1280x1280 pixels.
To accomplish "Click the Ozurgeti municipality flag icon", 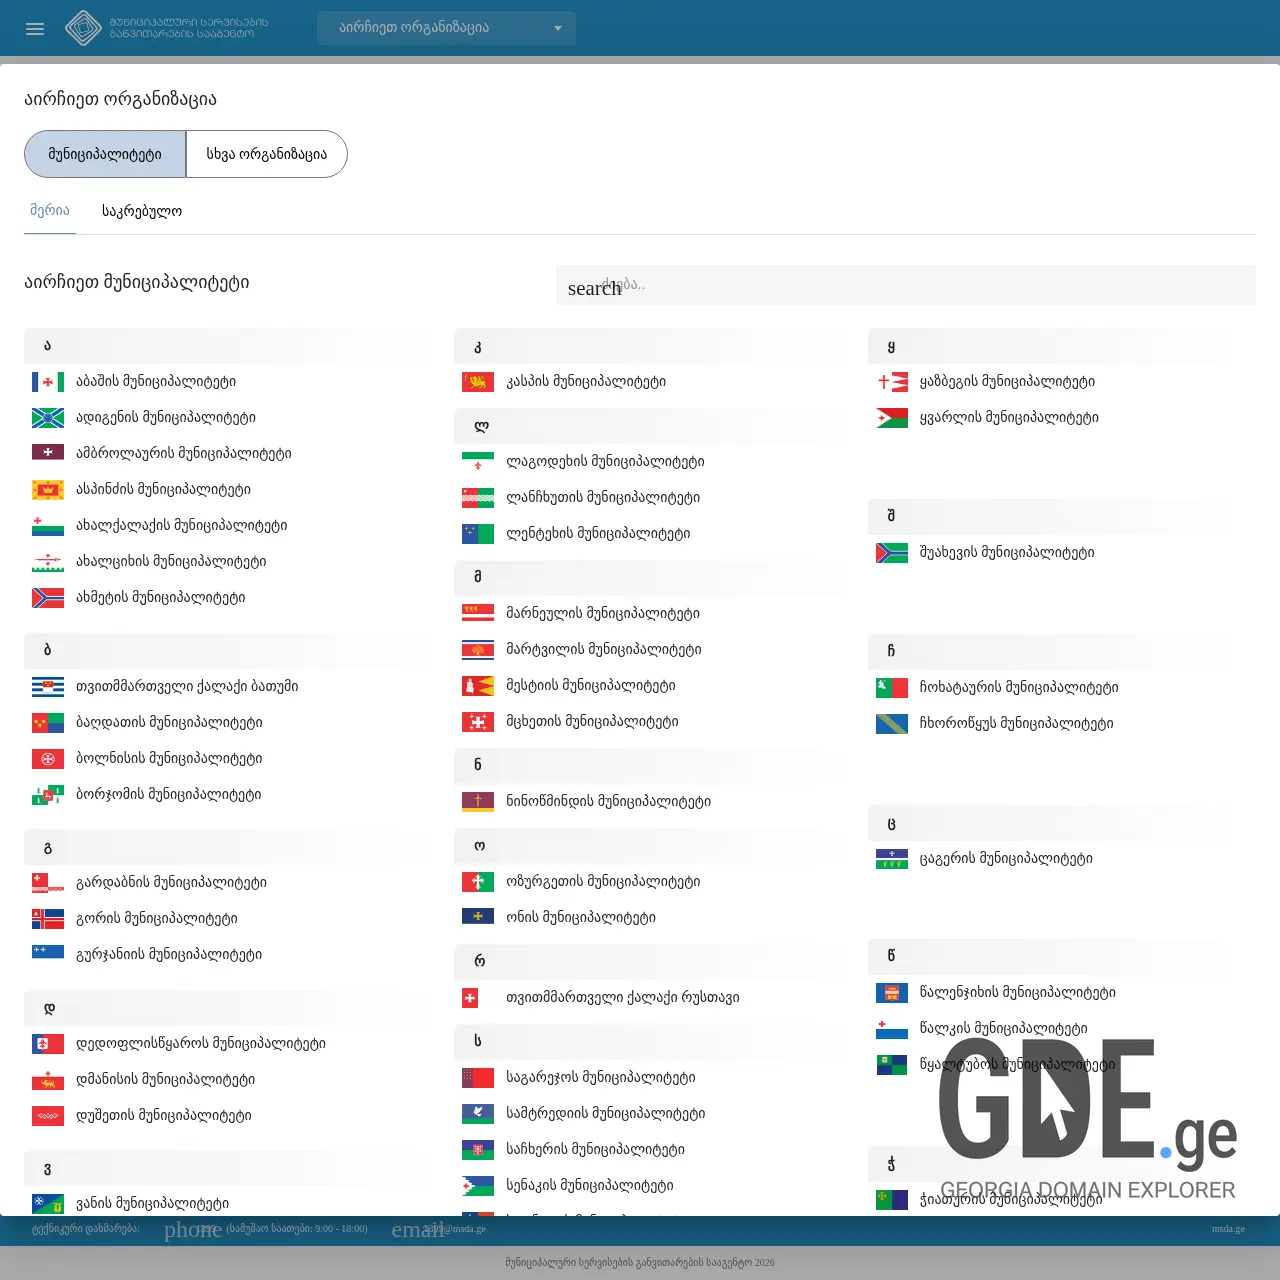I will pyautogui.click(x=478, y=881).
